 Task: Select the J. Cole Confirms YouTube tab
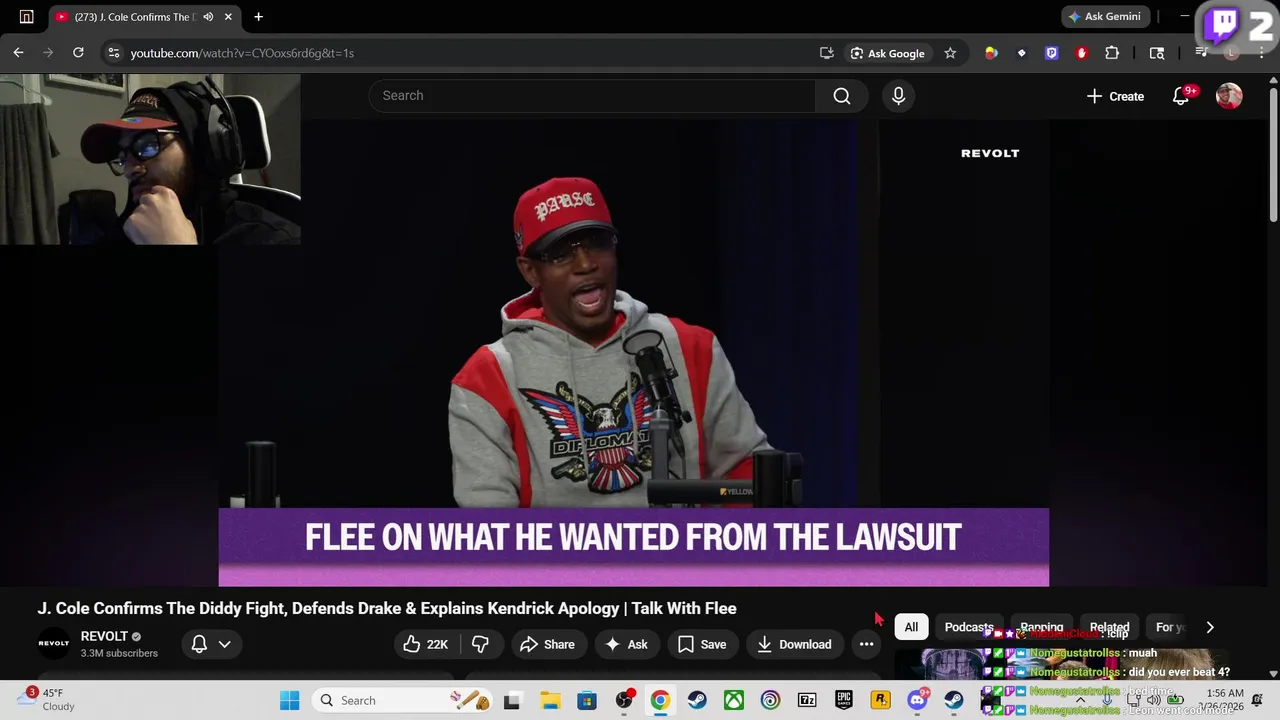[145, 17]
